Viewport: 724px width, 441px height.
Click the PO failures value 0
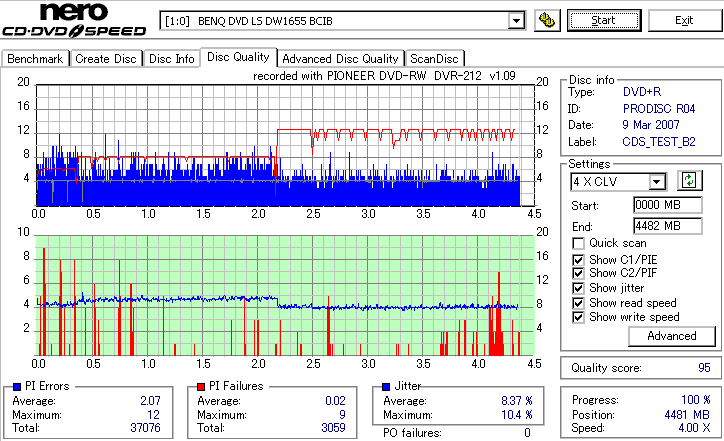coord(527,433)
